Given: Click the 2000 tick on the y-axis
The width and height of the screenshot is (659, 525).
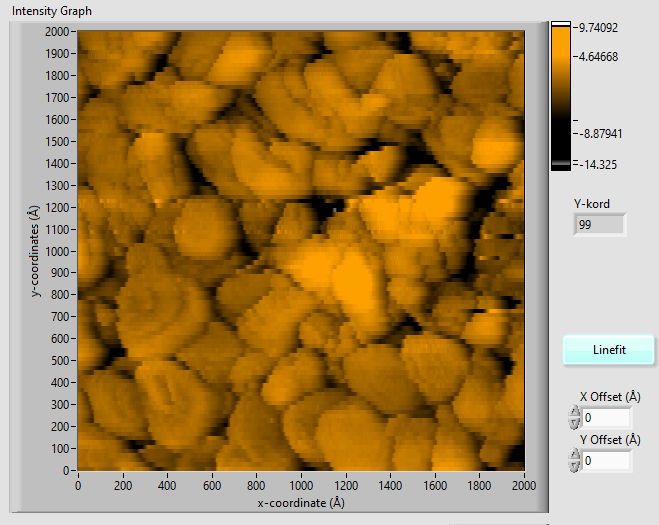Looking at the screenshot, I should pos(57,31).
